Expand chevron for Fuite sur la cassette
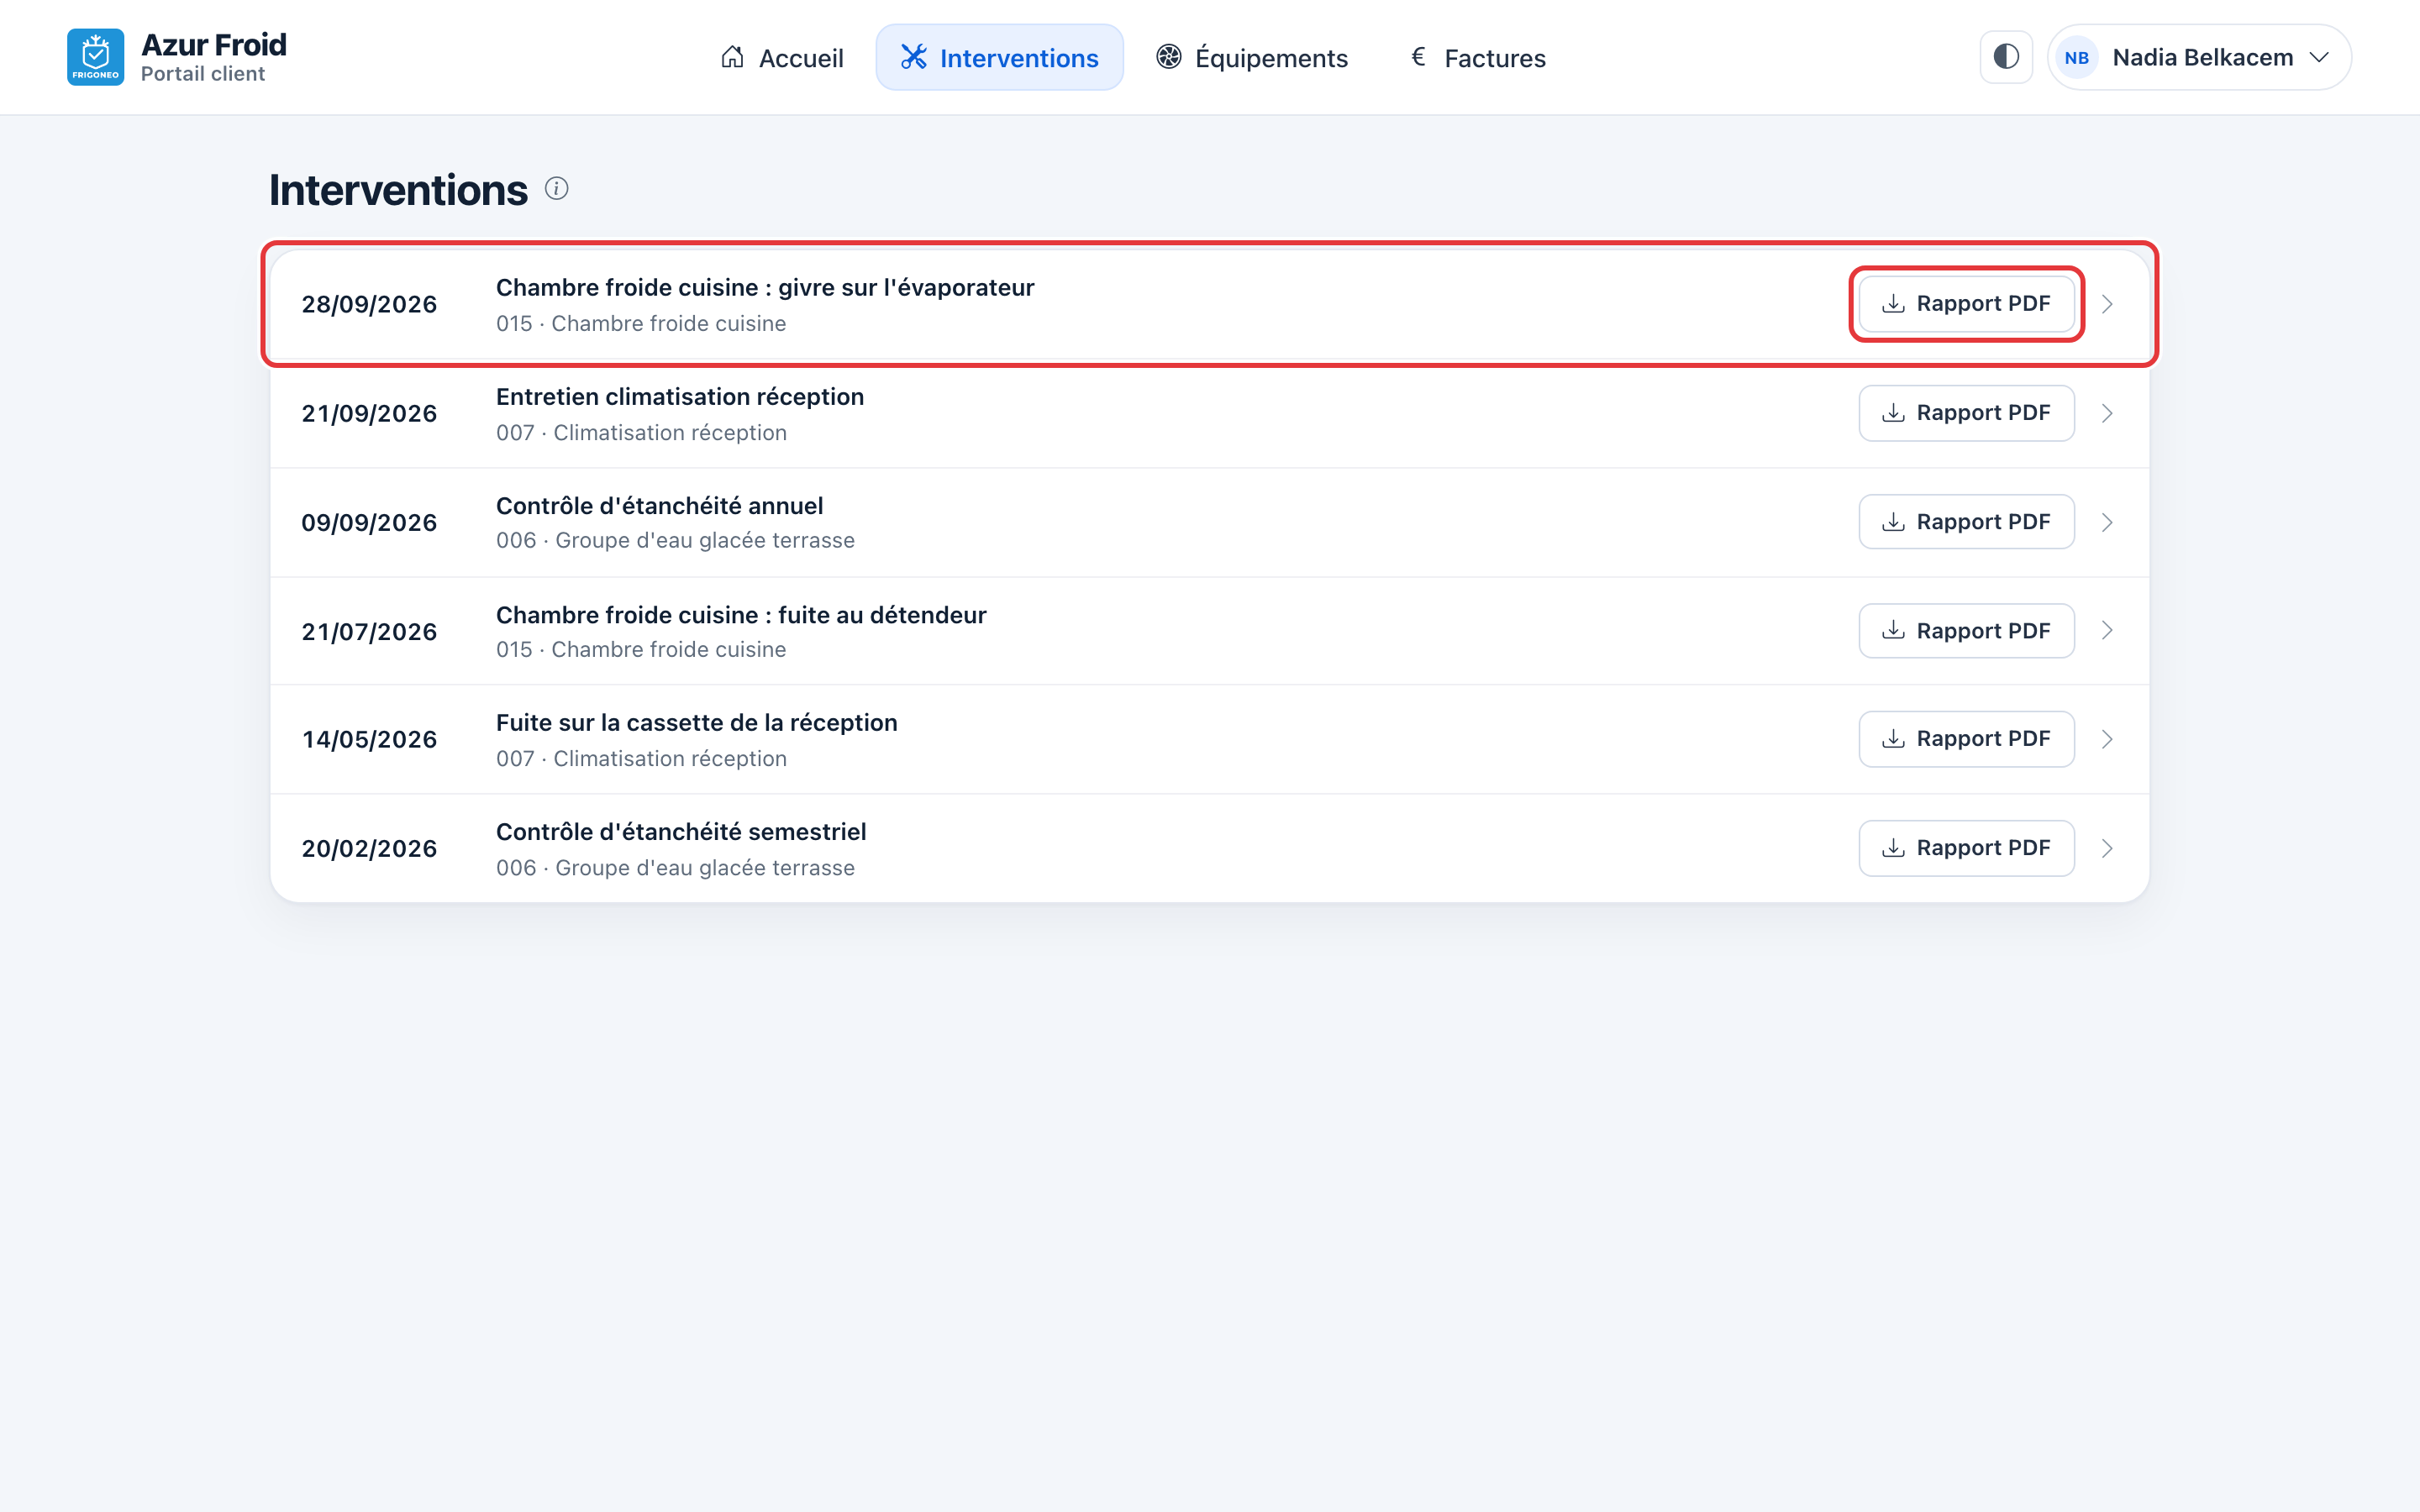Viewport: 2420px width, 1512px height. pyautogui.click(x=2107, y=739)
